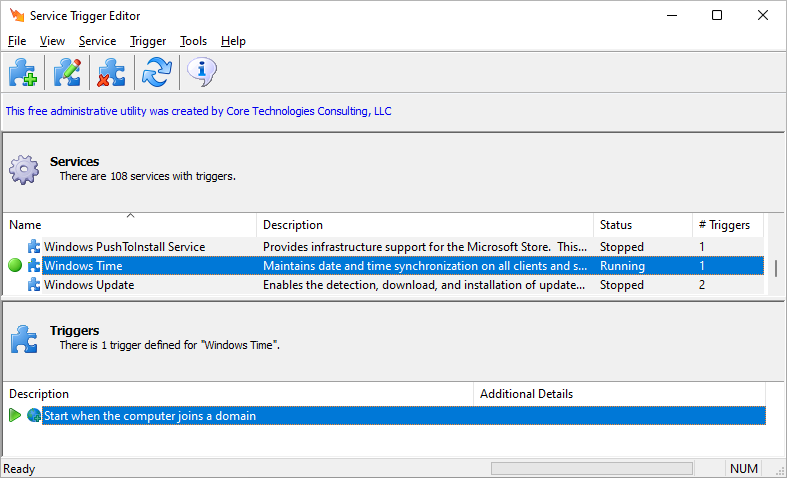
Task: Click the triggers Description column header
Action: pos(238,394)
